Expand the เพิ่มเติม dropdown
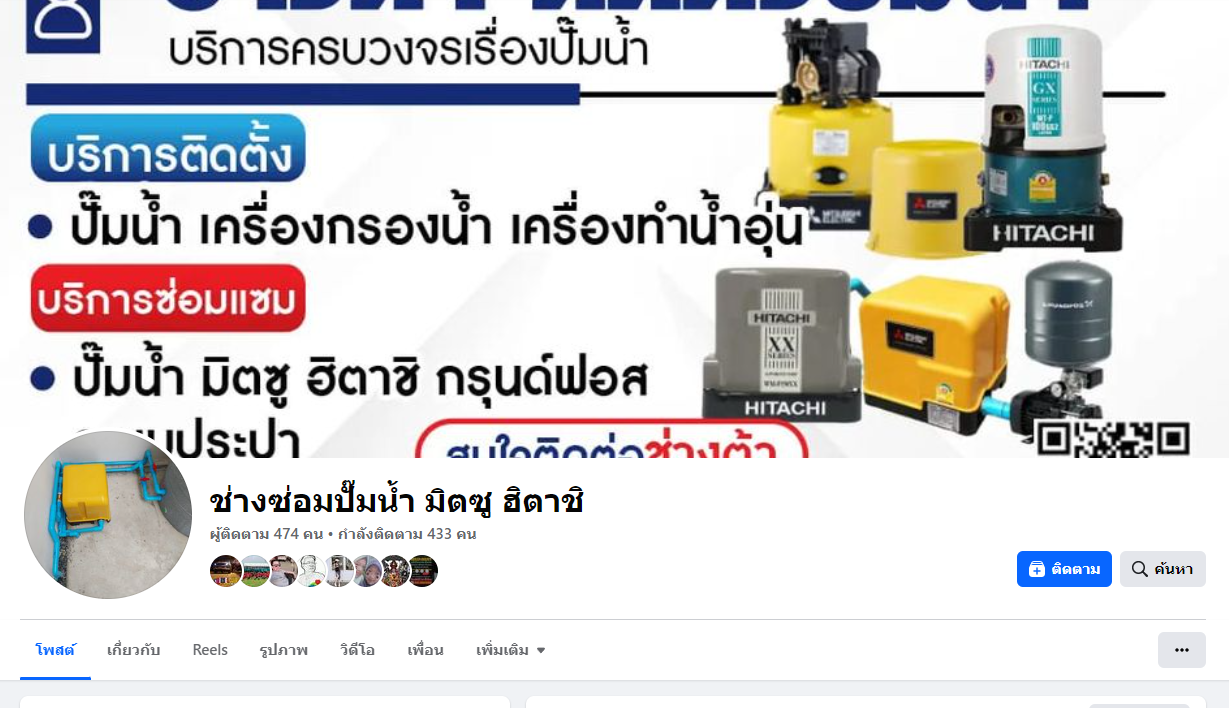Screen dimensions: 1229x708 tap(511, 650)
